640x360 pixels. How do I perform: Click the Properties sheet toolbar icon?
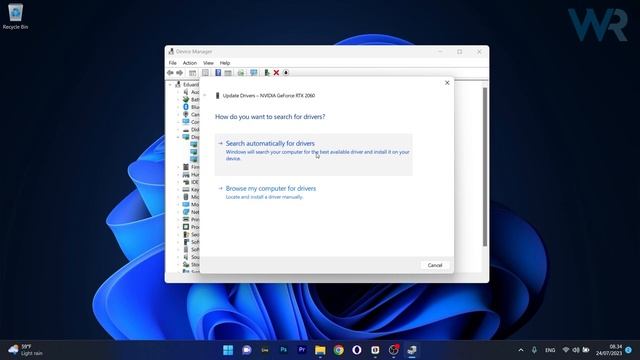point(205,73)
